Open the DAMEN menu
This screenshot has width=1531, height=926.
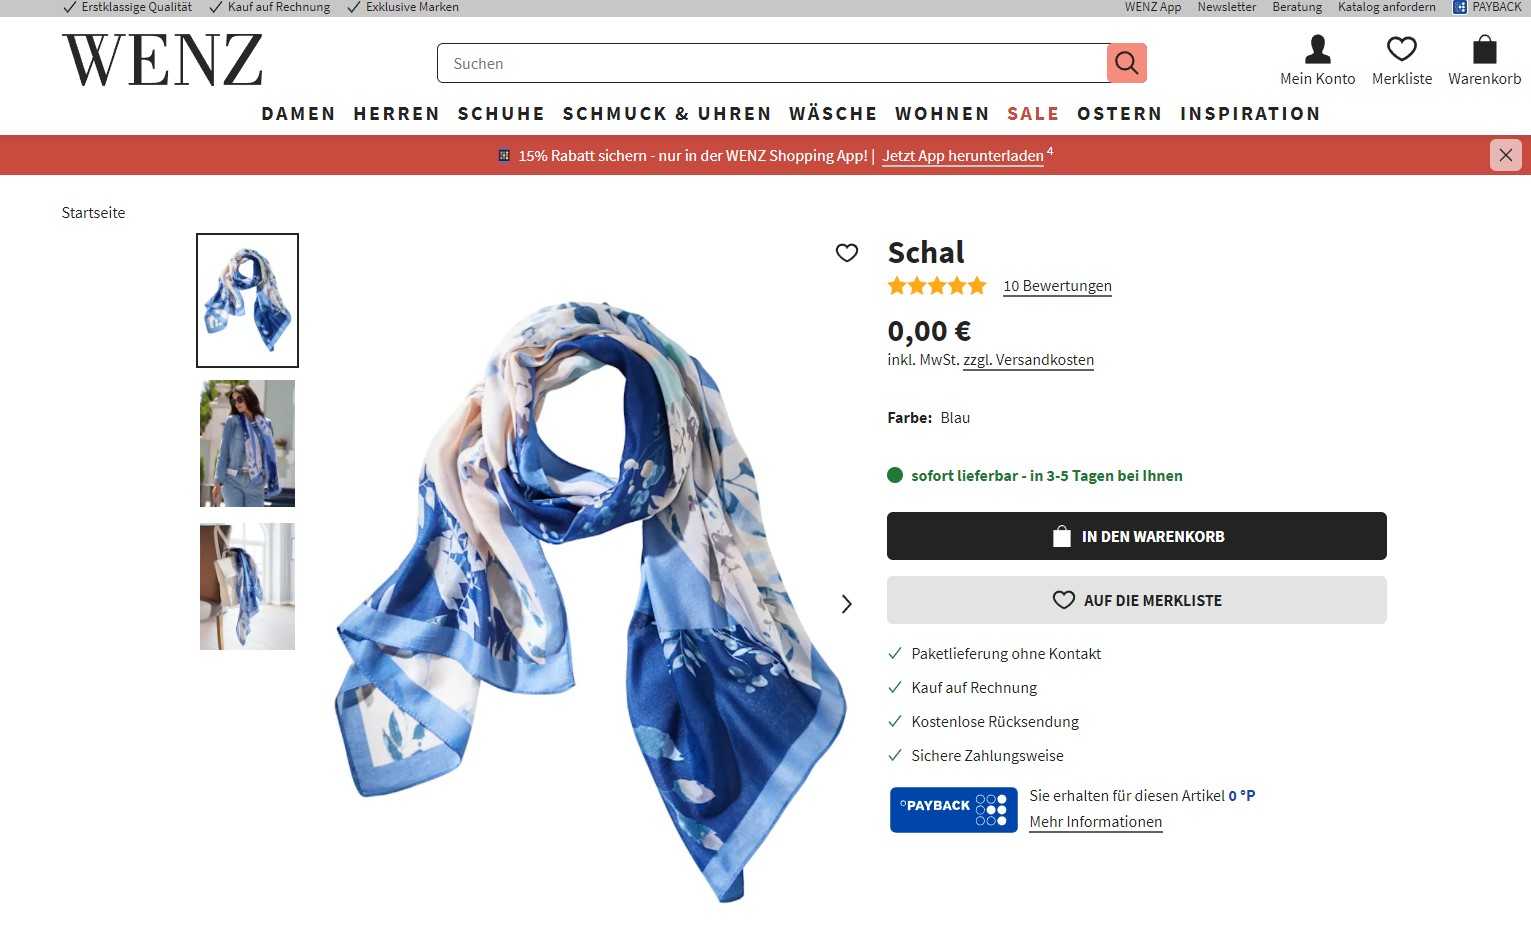point(298,114)
